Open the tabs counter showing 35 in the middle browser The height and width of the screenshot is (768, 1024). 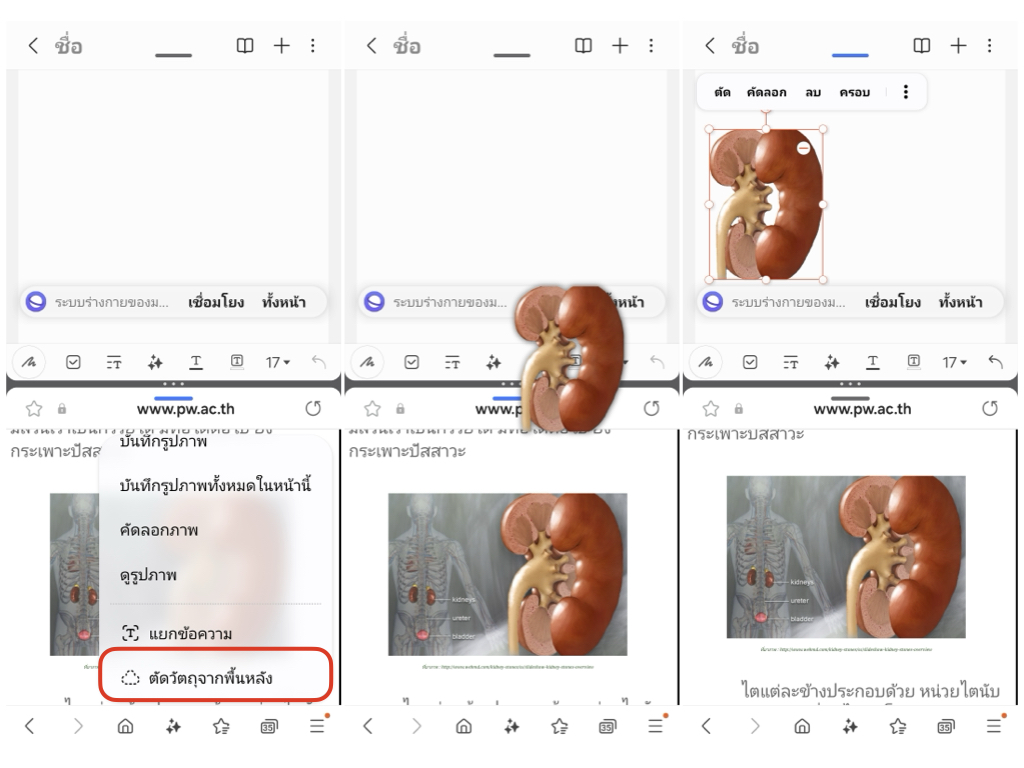point(607,727)
